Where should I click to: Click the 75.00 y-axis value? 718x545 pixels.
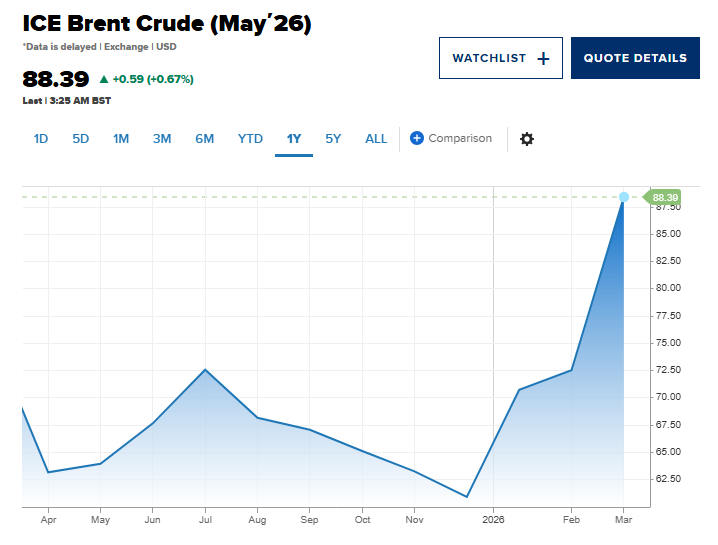coord(668,343)
